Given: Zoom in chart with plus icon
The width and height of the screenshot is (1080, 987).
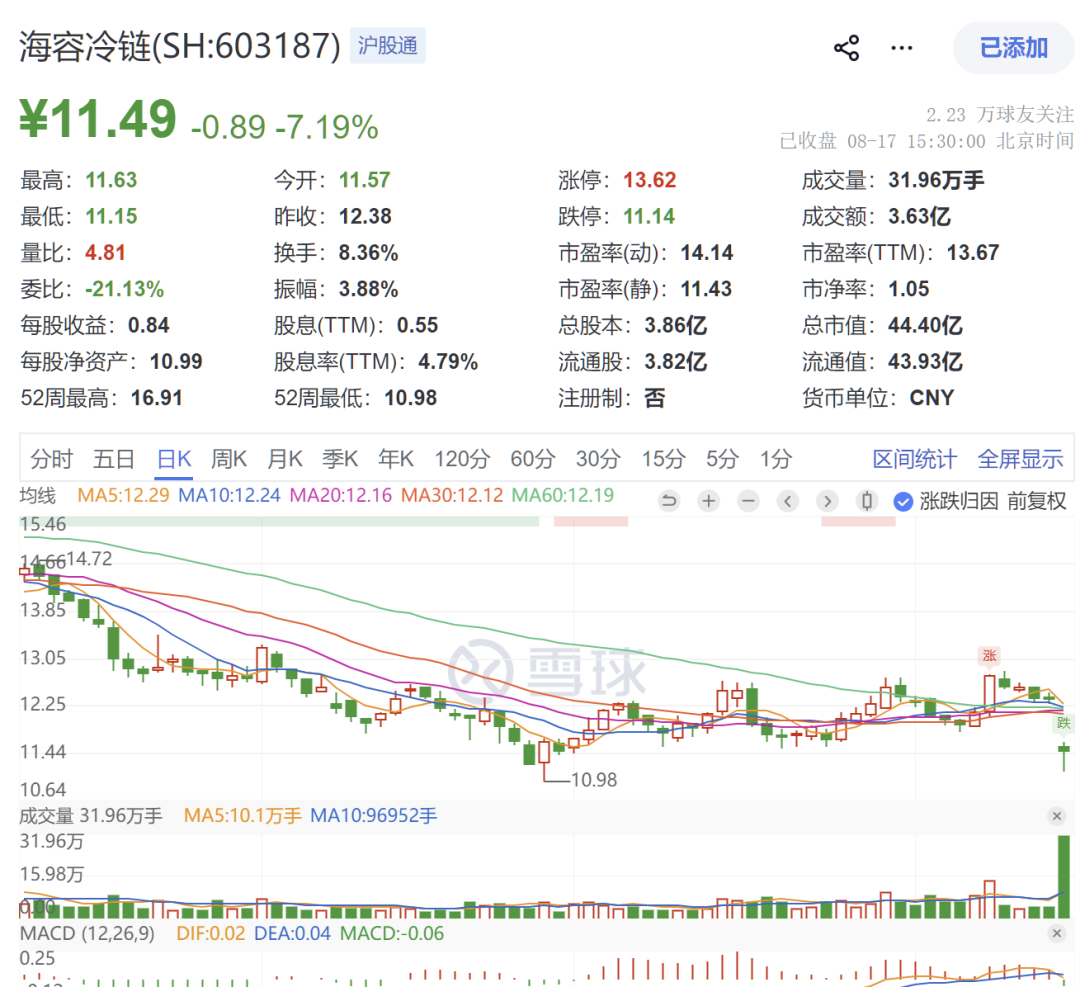Looking at the screenshot, I should click(x=708, y=501).
